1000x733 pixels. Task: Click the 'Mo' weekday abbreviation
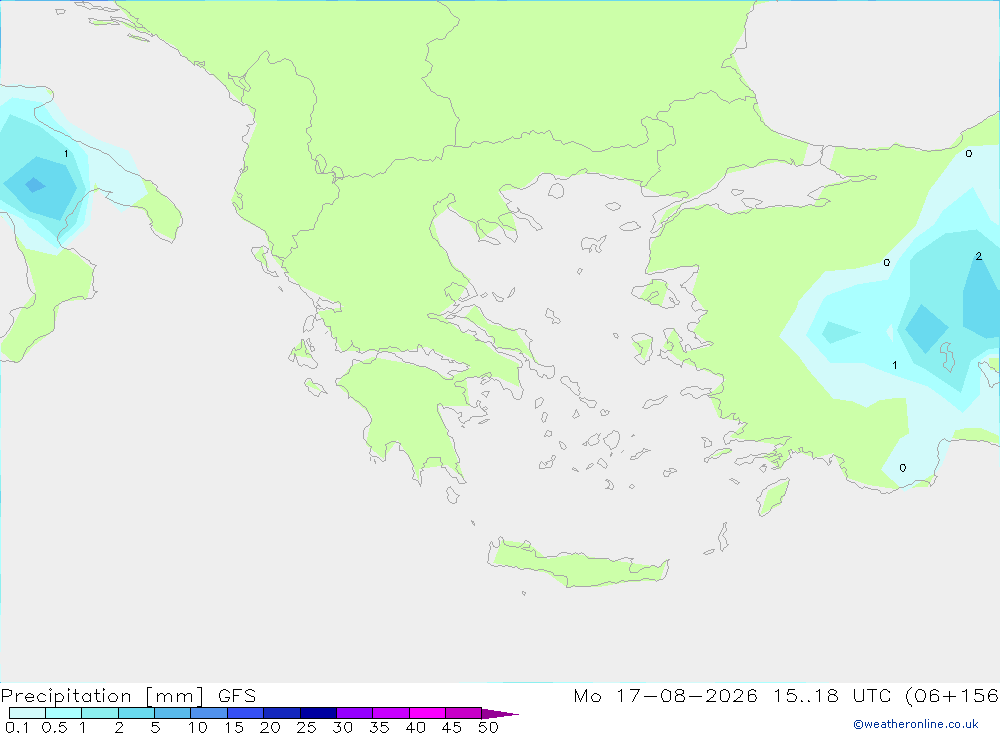pyautogui.click(x=587, y=695)
